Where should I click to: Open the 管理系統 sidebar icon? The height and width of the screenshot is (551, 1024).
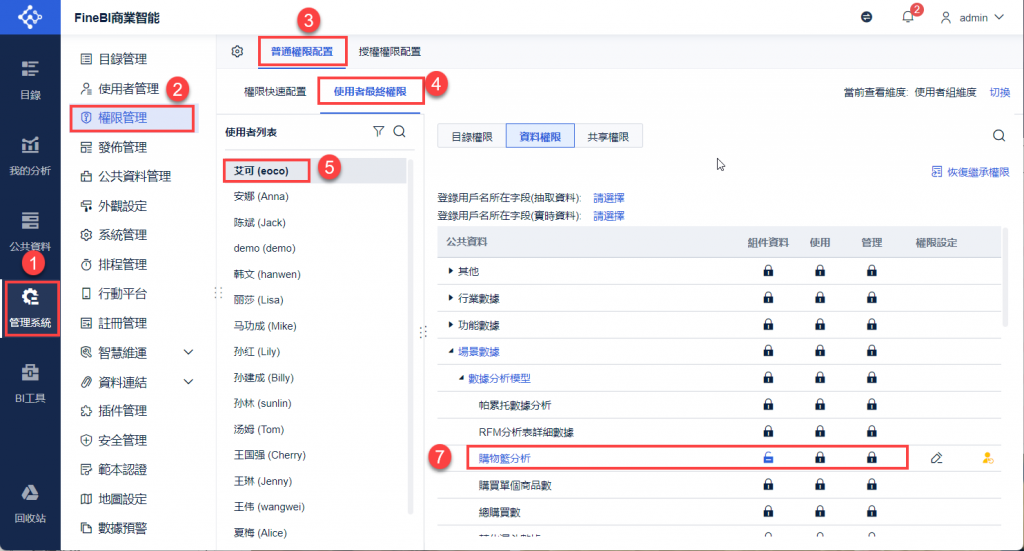coord(30,308)
